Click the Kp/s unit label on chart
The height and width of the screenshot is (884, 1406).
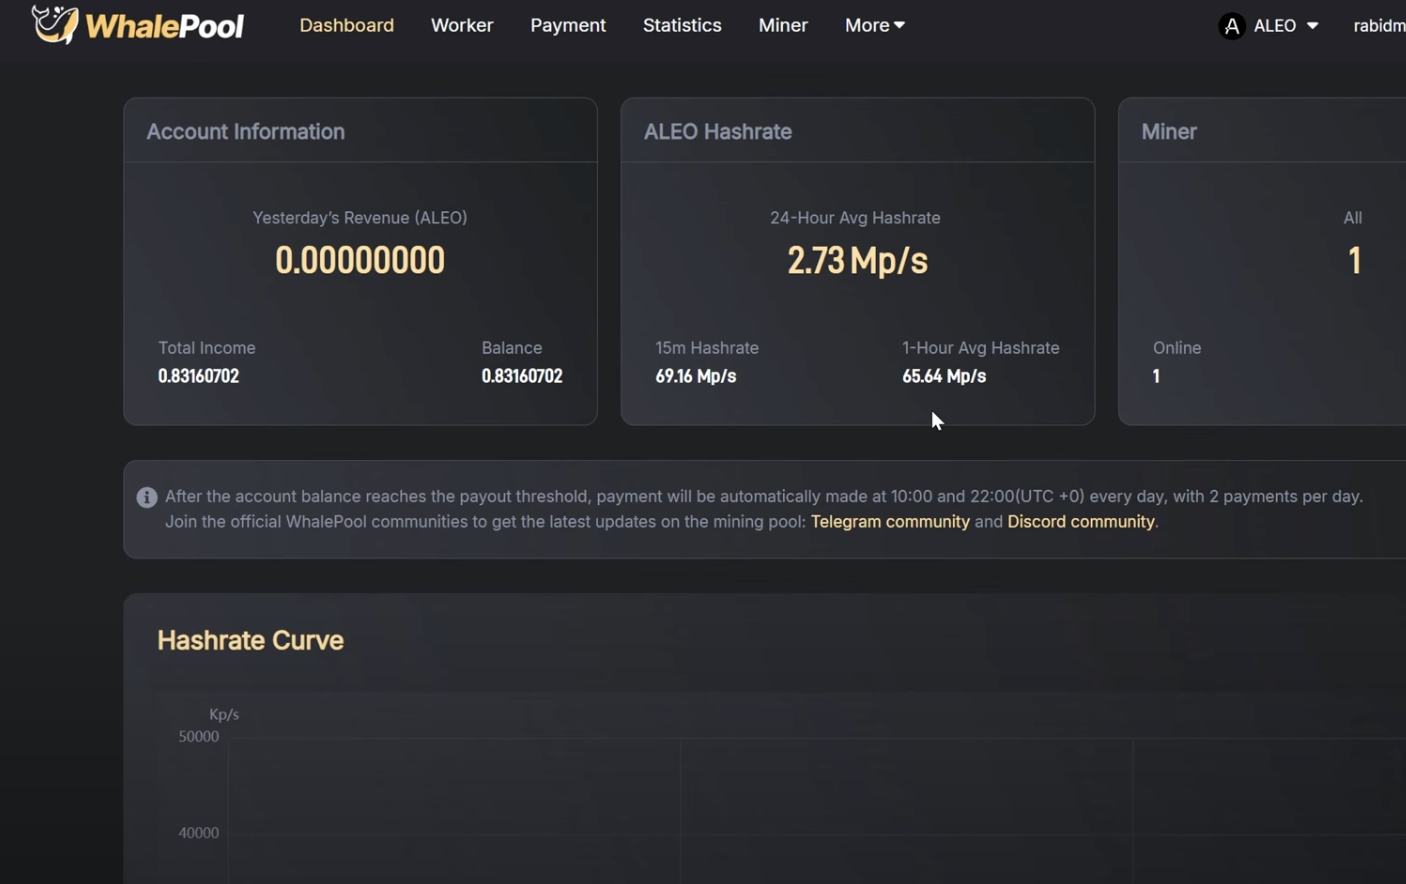[x=224, y=715]
